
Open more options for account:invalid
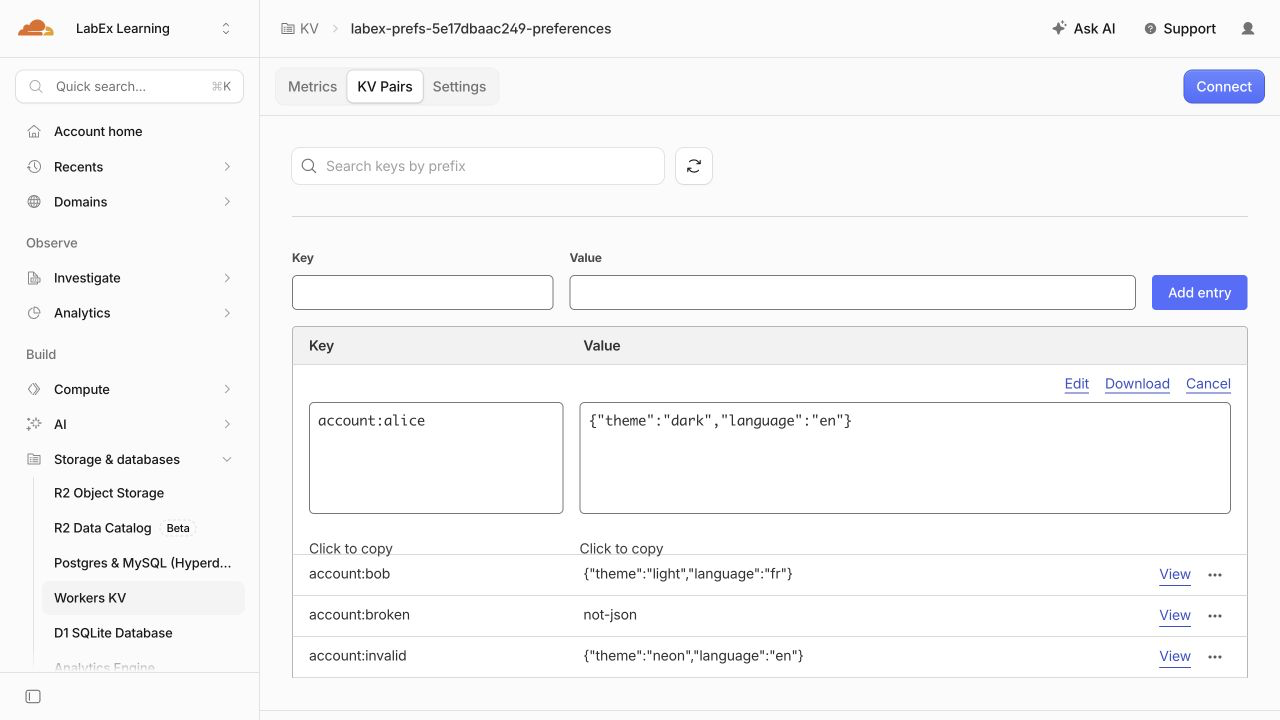tap(1215, 657)
